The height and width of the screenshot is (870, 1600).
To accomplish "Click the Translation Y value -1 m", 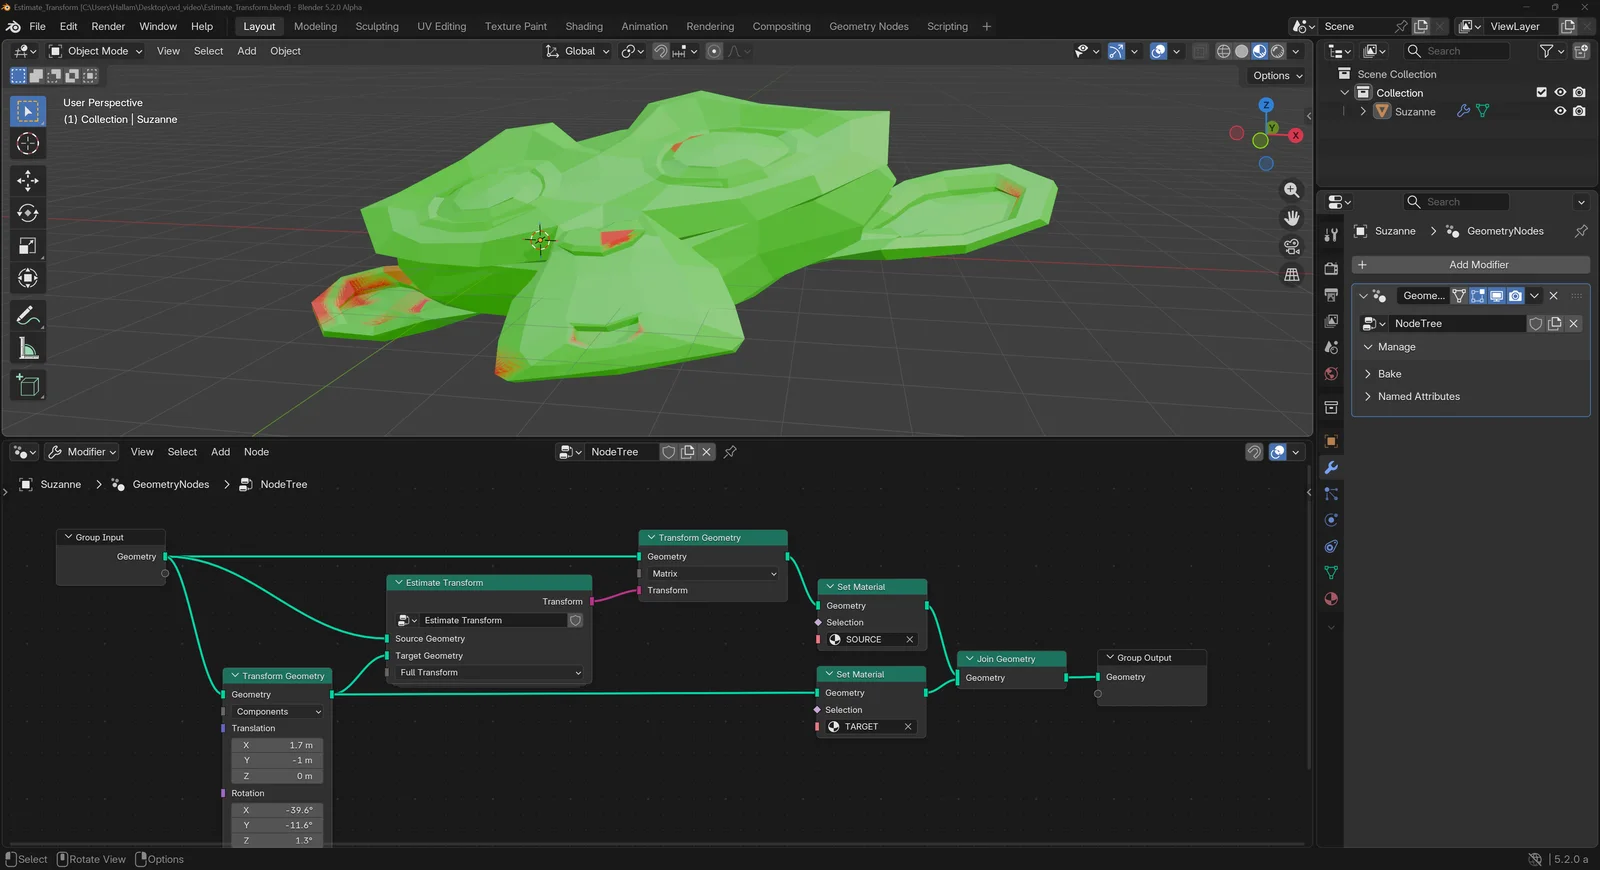I will coord(279,761).
